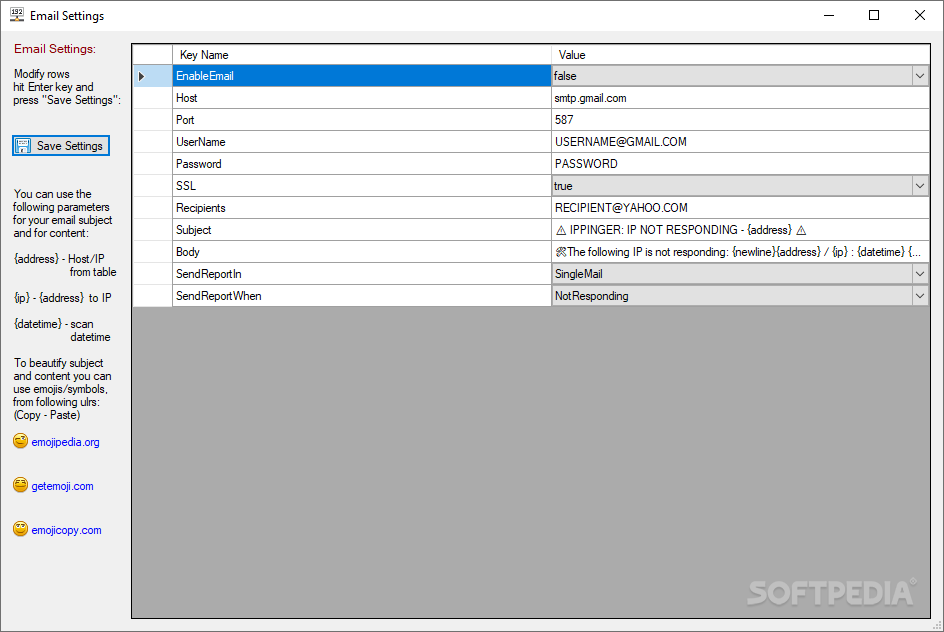Click the row header of the SSL row

pyautogui.click(x=152, y=186)
